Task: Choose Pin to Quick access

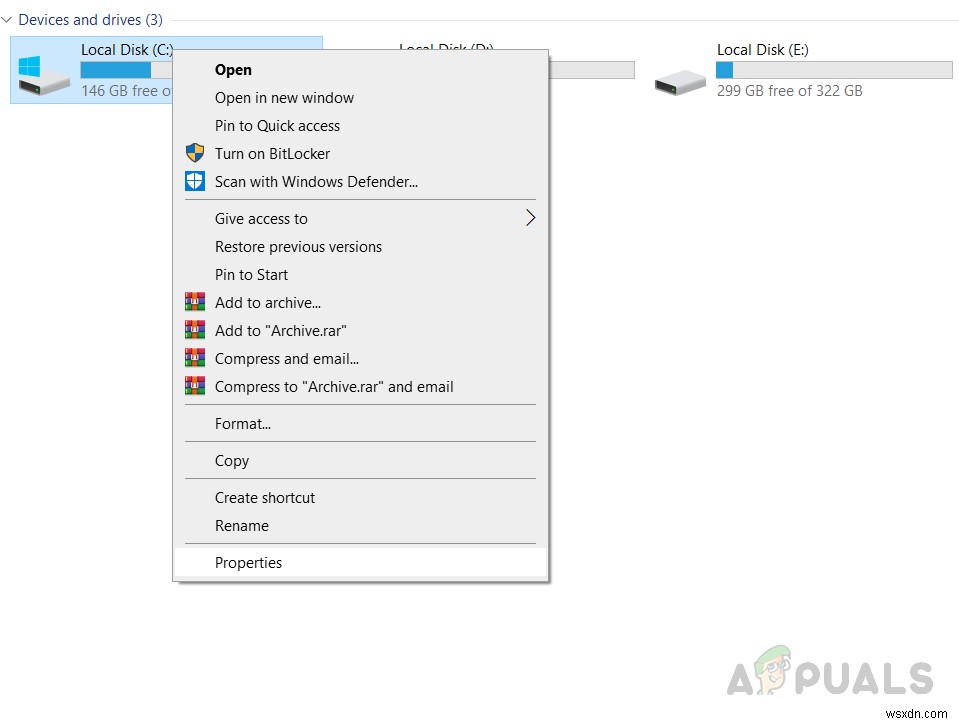Action: pyautogui.click(x=277, y=125)
